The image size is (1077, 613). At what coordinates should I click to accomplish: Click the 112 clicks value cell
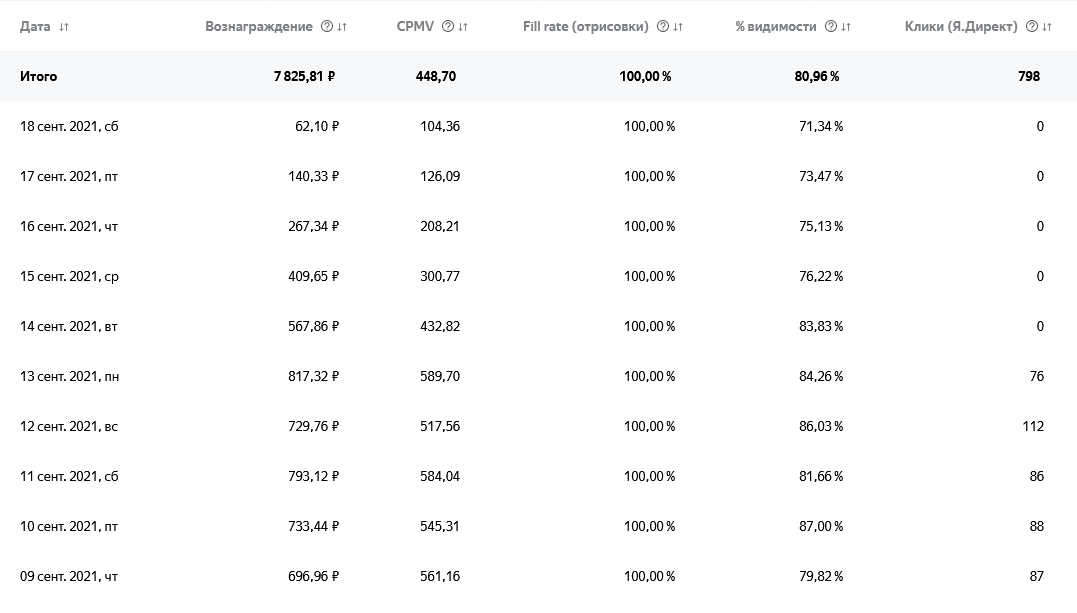[x=1033, y=426]
